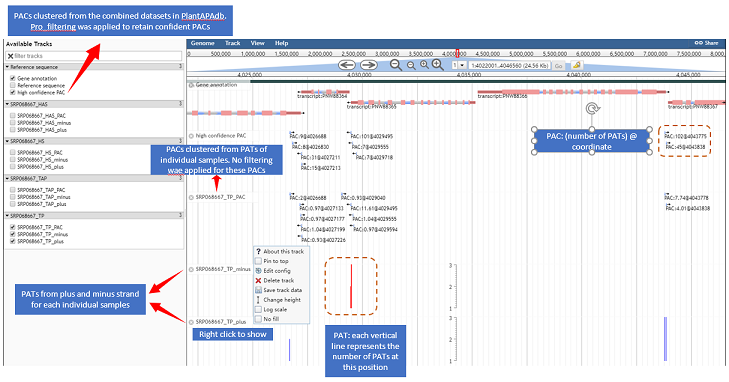Viewport: 729px width, 382px height.
Task: Open the Track menu
Action: [232, 43]
